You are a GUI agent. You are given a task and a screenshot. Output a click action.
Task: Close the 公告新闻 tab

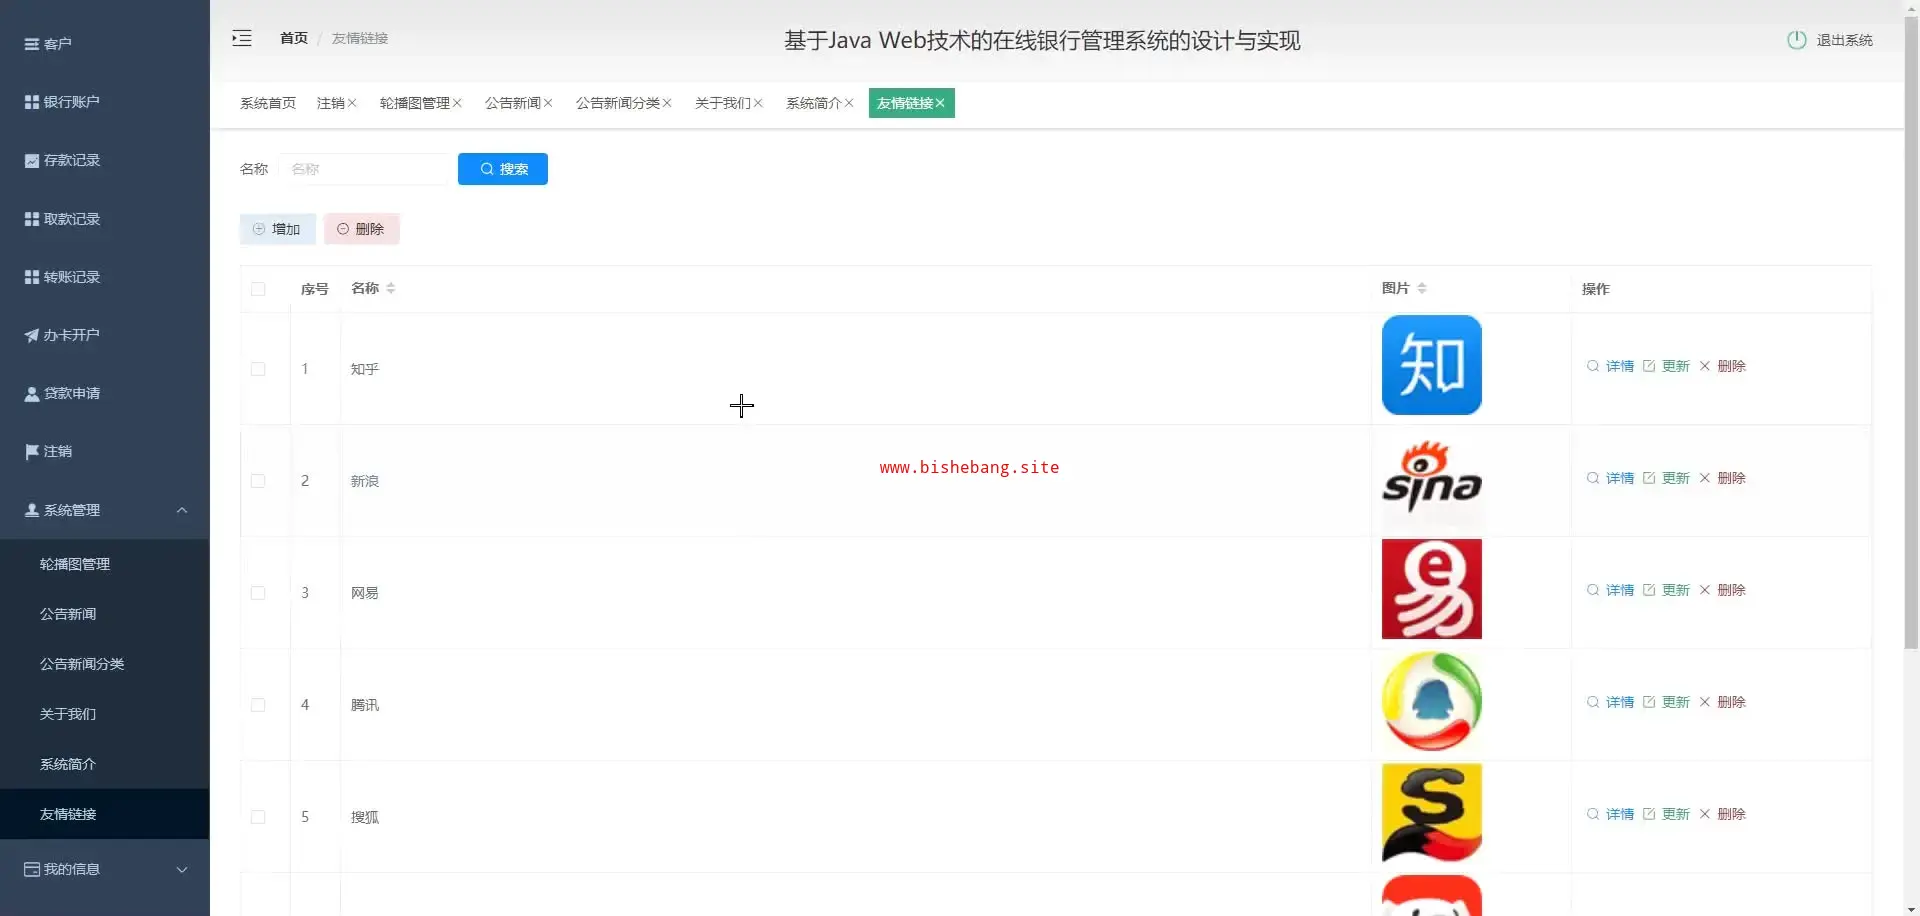click(x=548, y=103)
